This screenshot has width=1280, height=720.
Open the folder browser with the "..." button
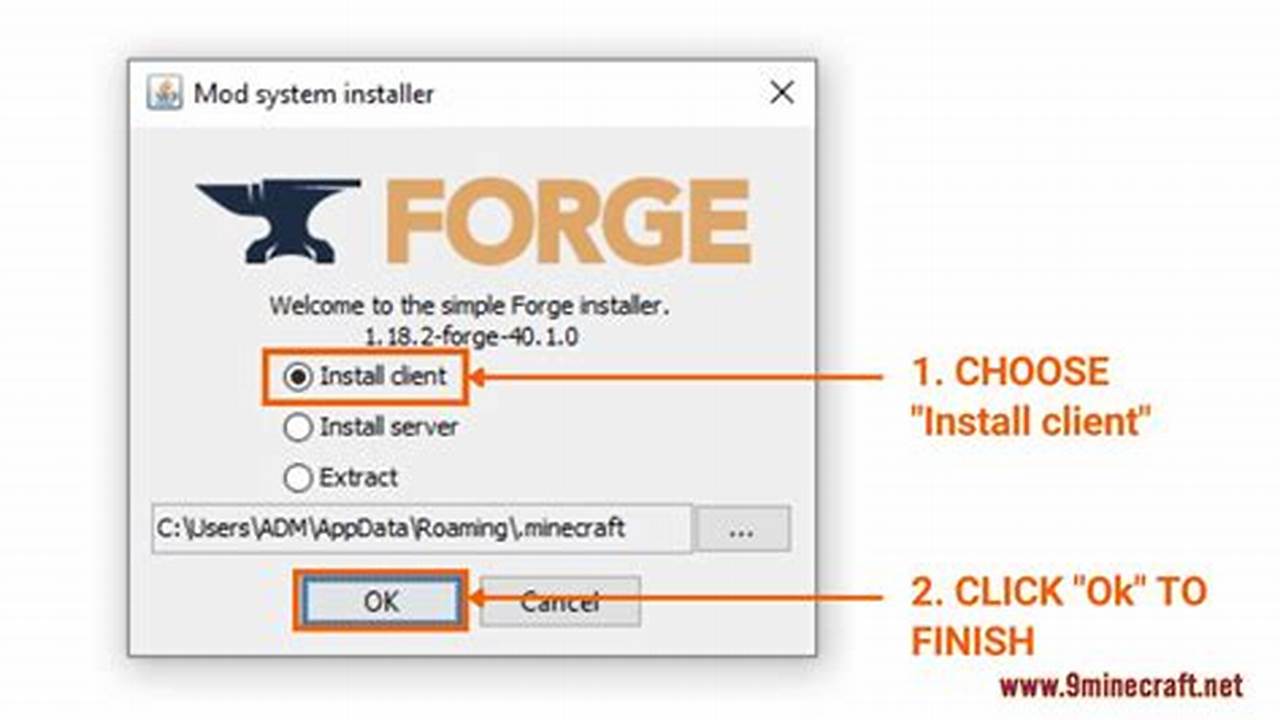pos(742,529)
